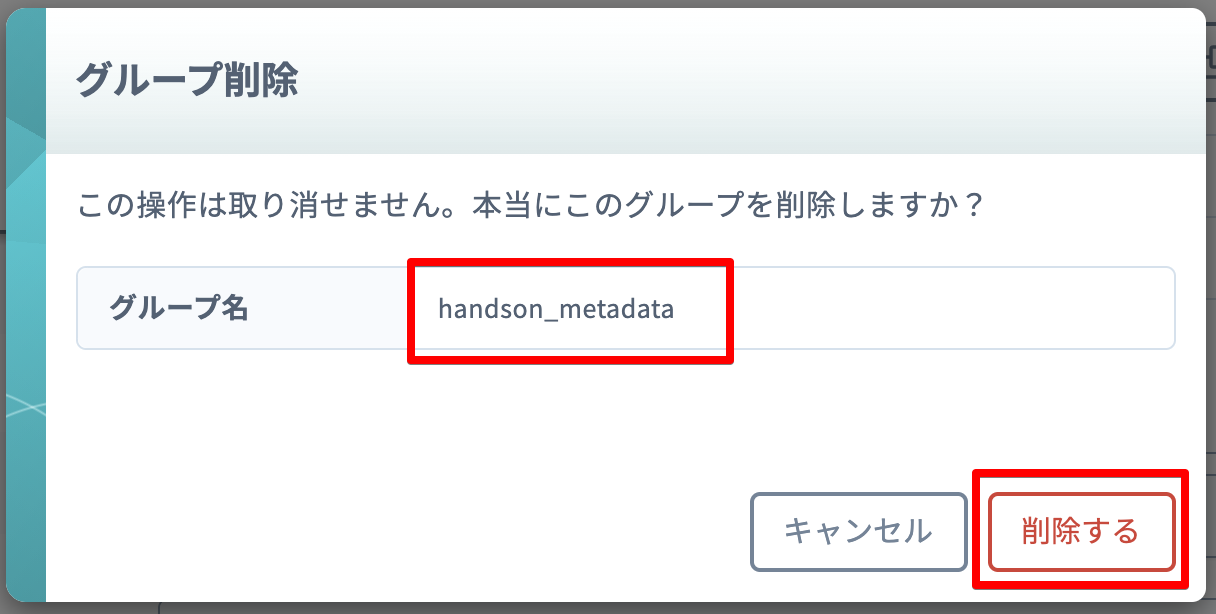The width and height of the screenshot is (1216, 614).
Task: Click blank dialog area left of キャンセル
Action: (x=400, y=531)
